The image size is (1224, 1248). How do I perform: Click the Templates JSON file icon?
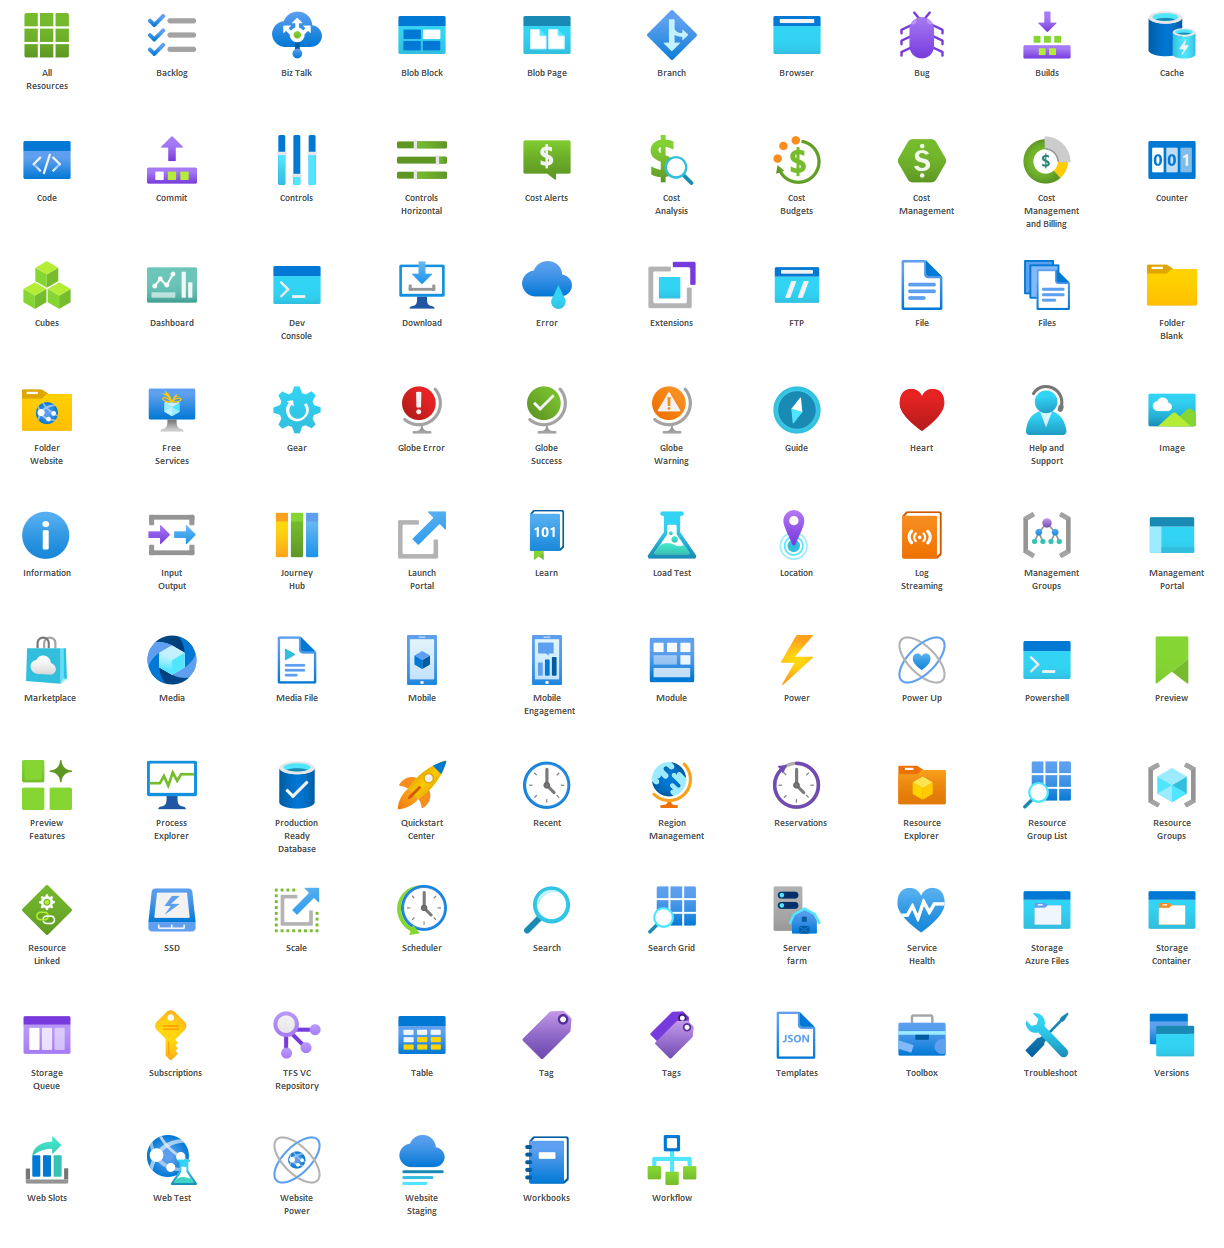pyautogui.click(x=796, y=1035)
